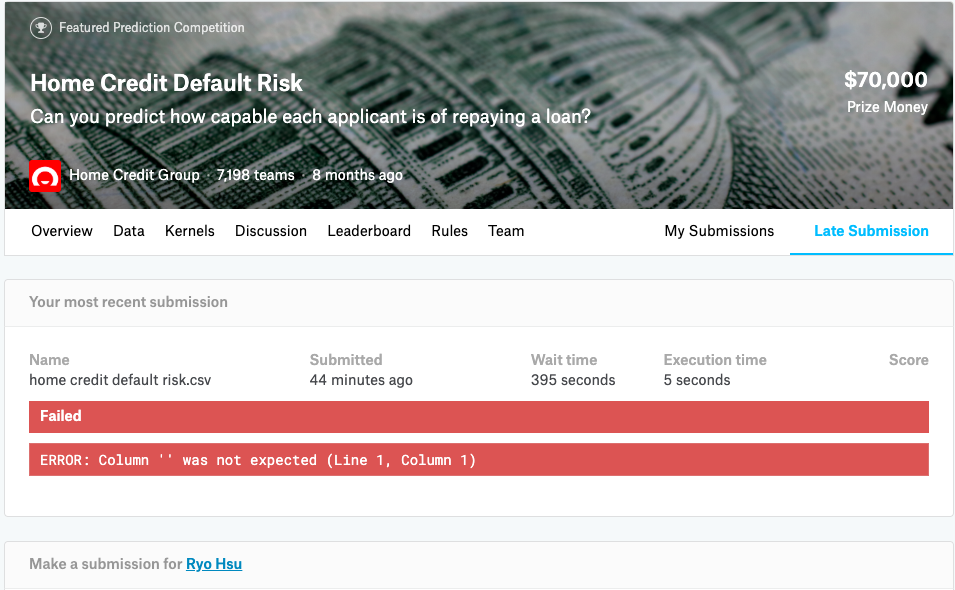Click the Name column header
The width and height of the screenshot is (955, 590).
pos(49,360)
